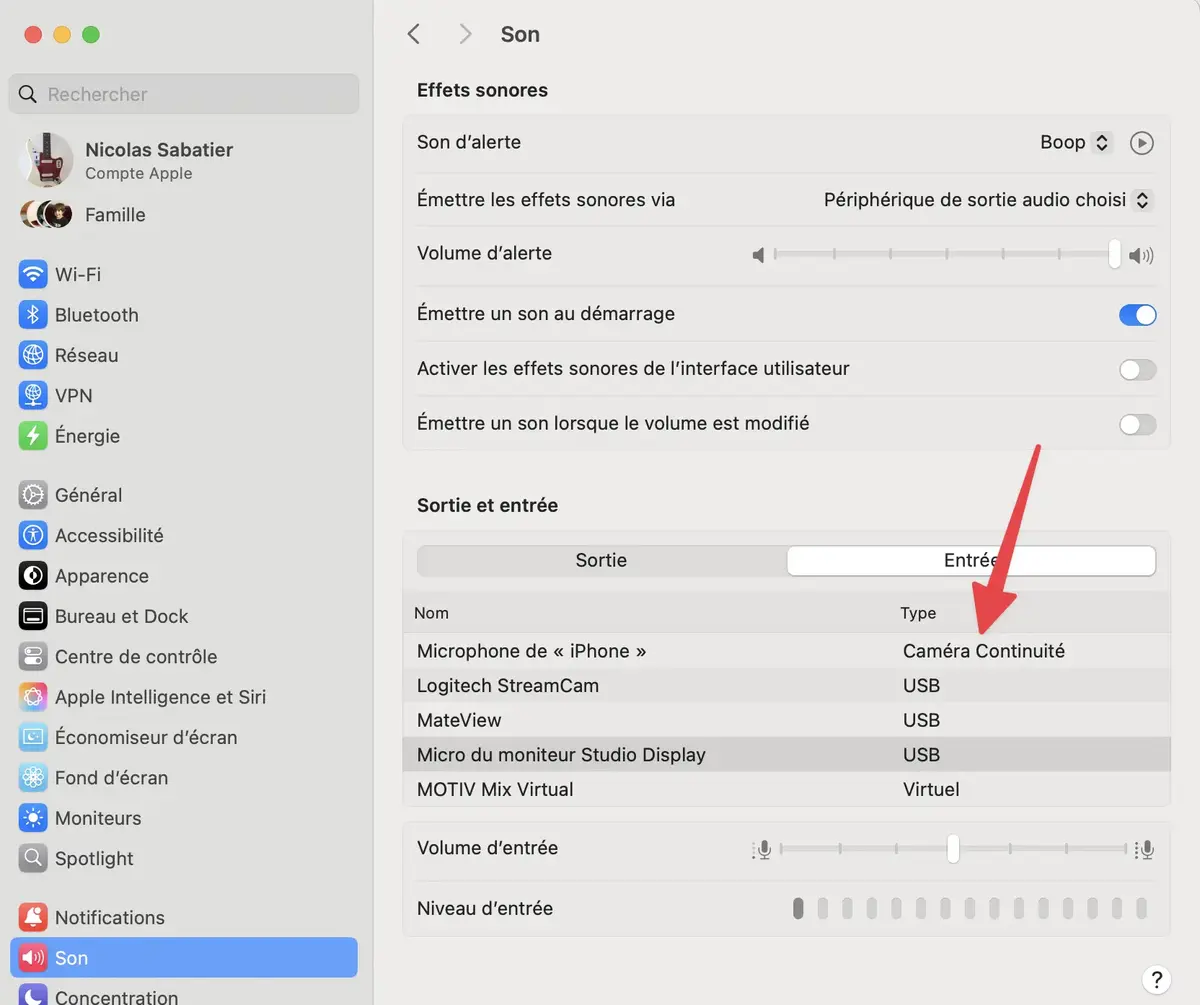Open the Moniteurs settings pane
Viewport: 1200px width, 1005px height.
[100, 817]
